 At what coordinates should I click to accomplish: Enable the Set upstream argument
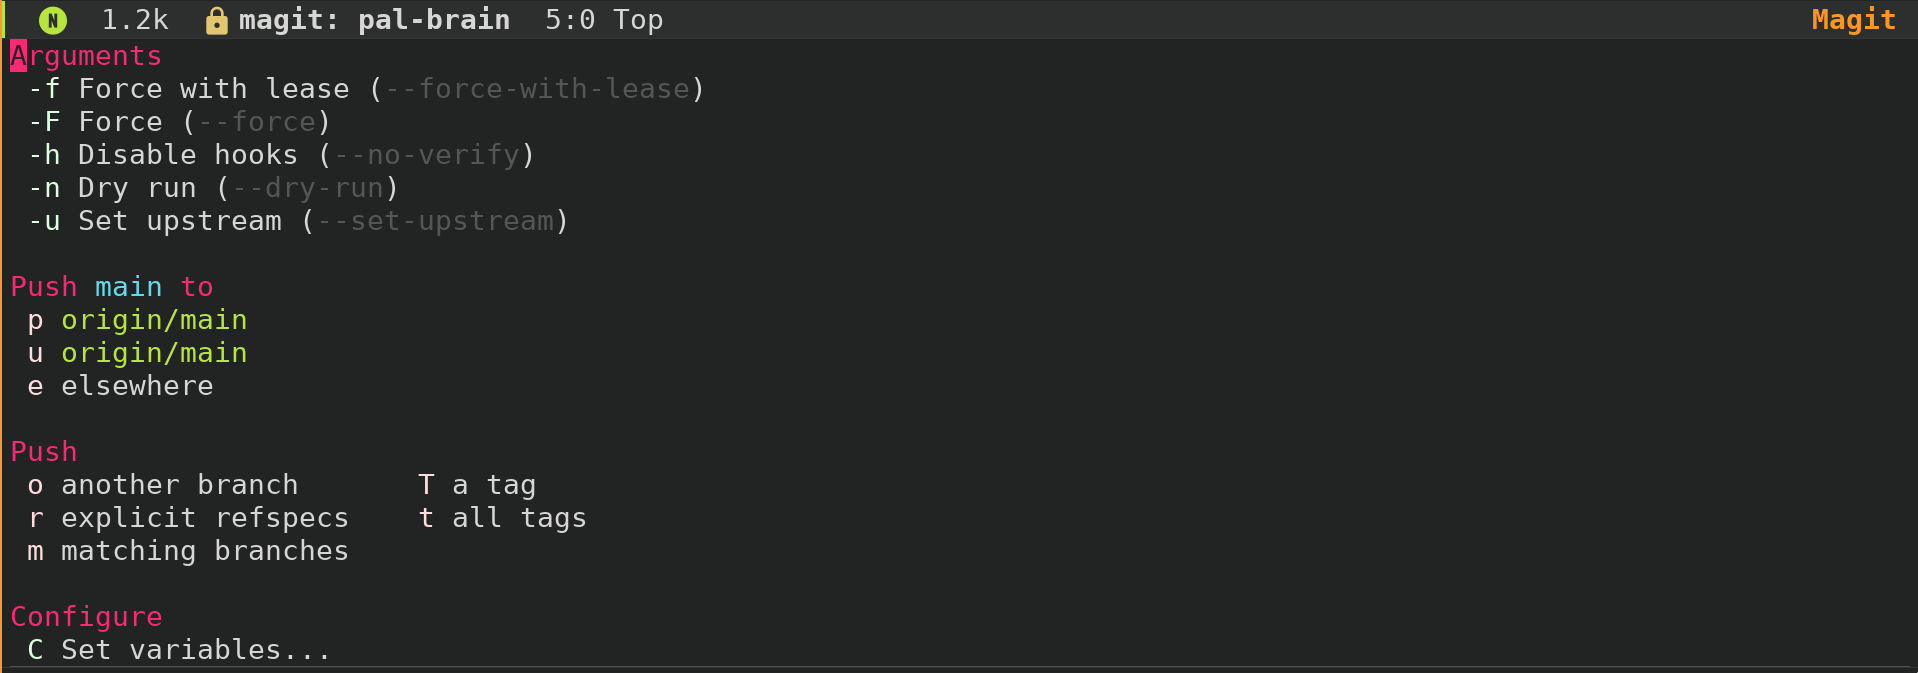click(299, 221)
